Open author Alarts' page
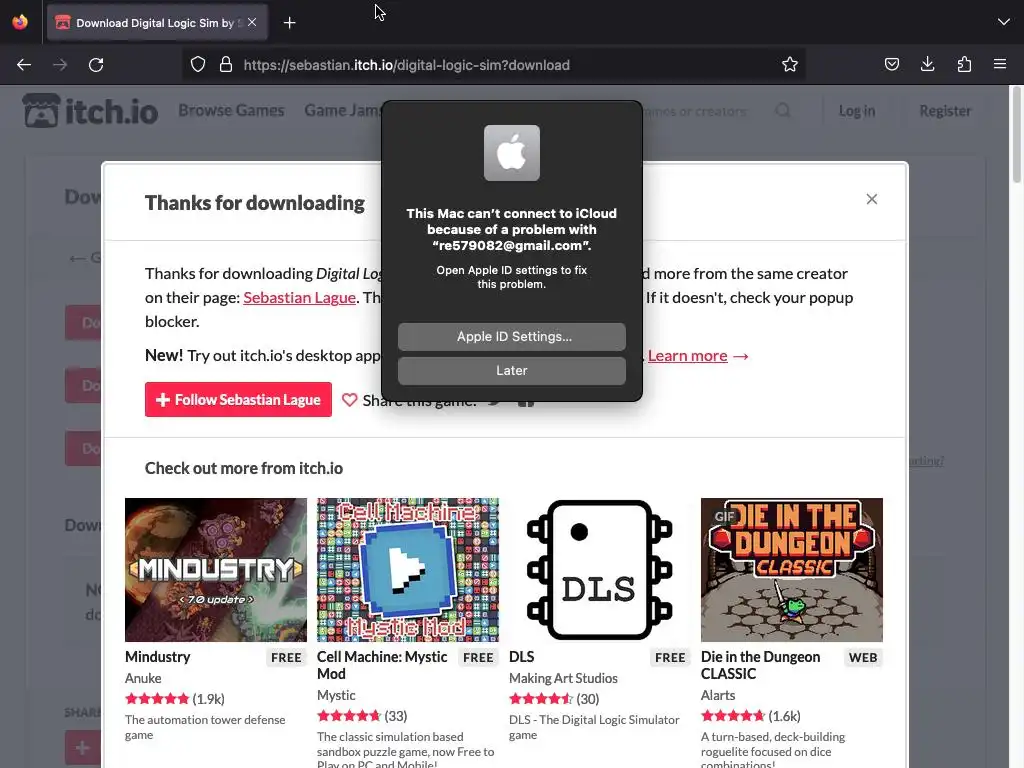 pyautogui.click(x=718, y=696)
